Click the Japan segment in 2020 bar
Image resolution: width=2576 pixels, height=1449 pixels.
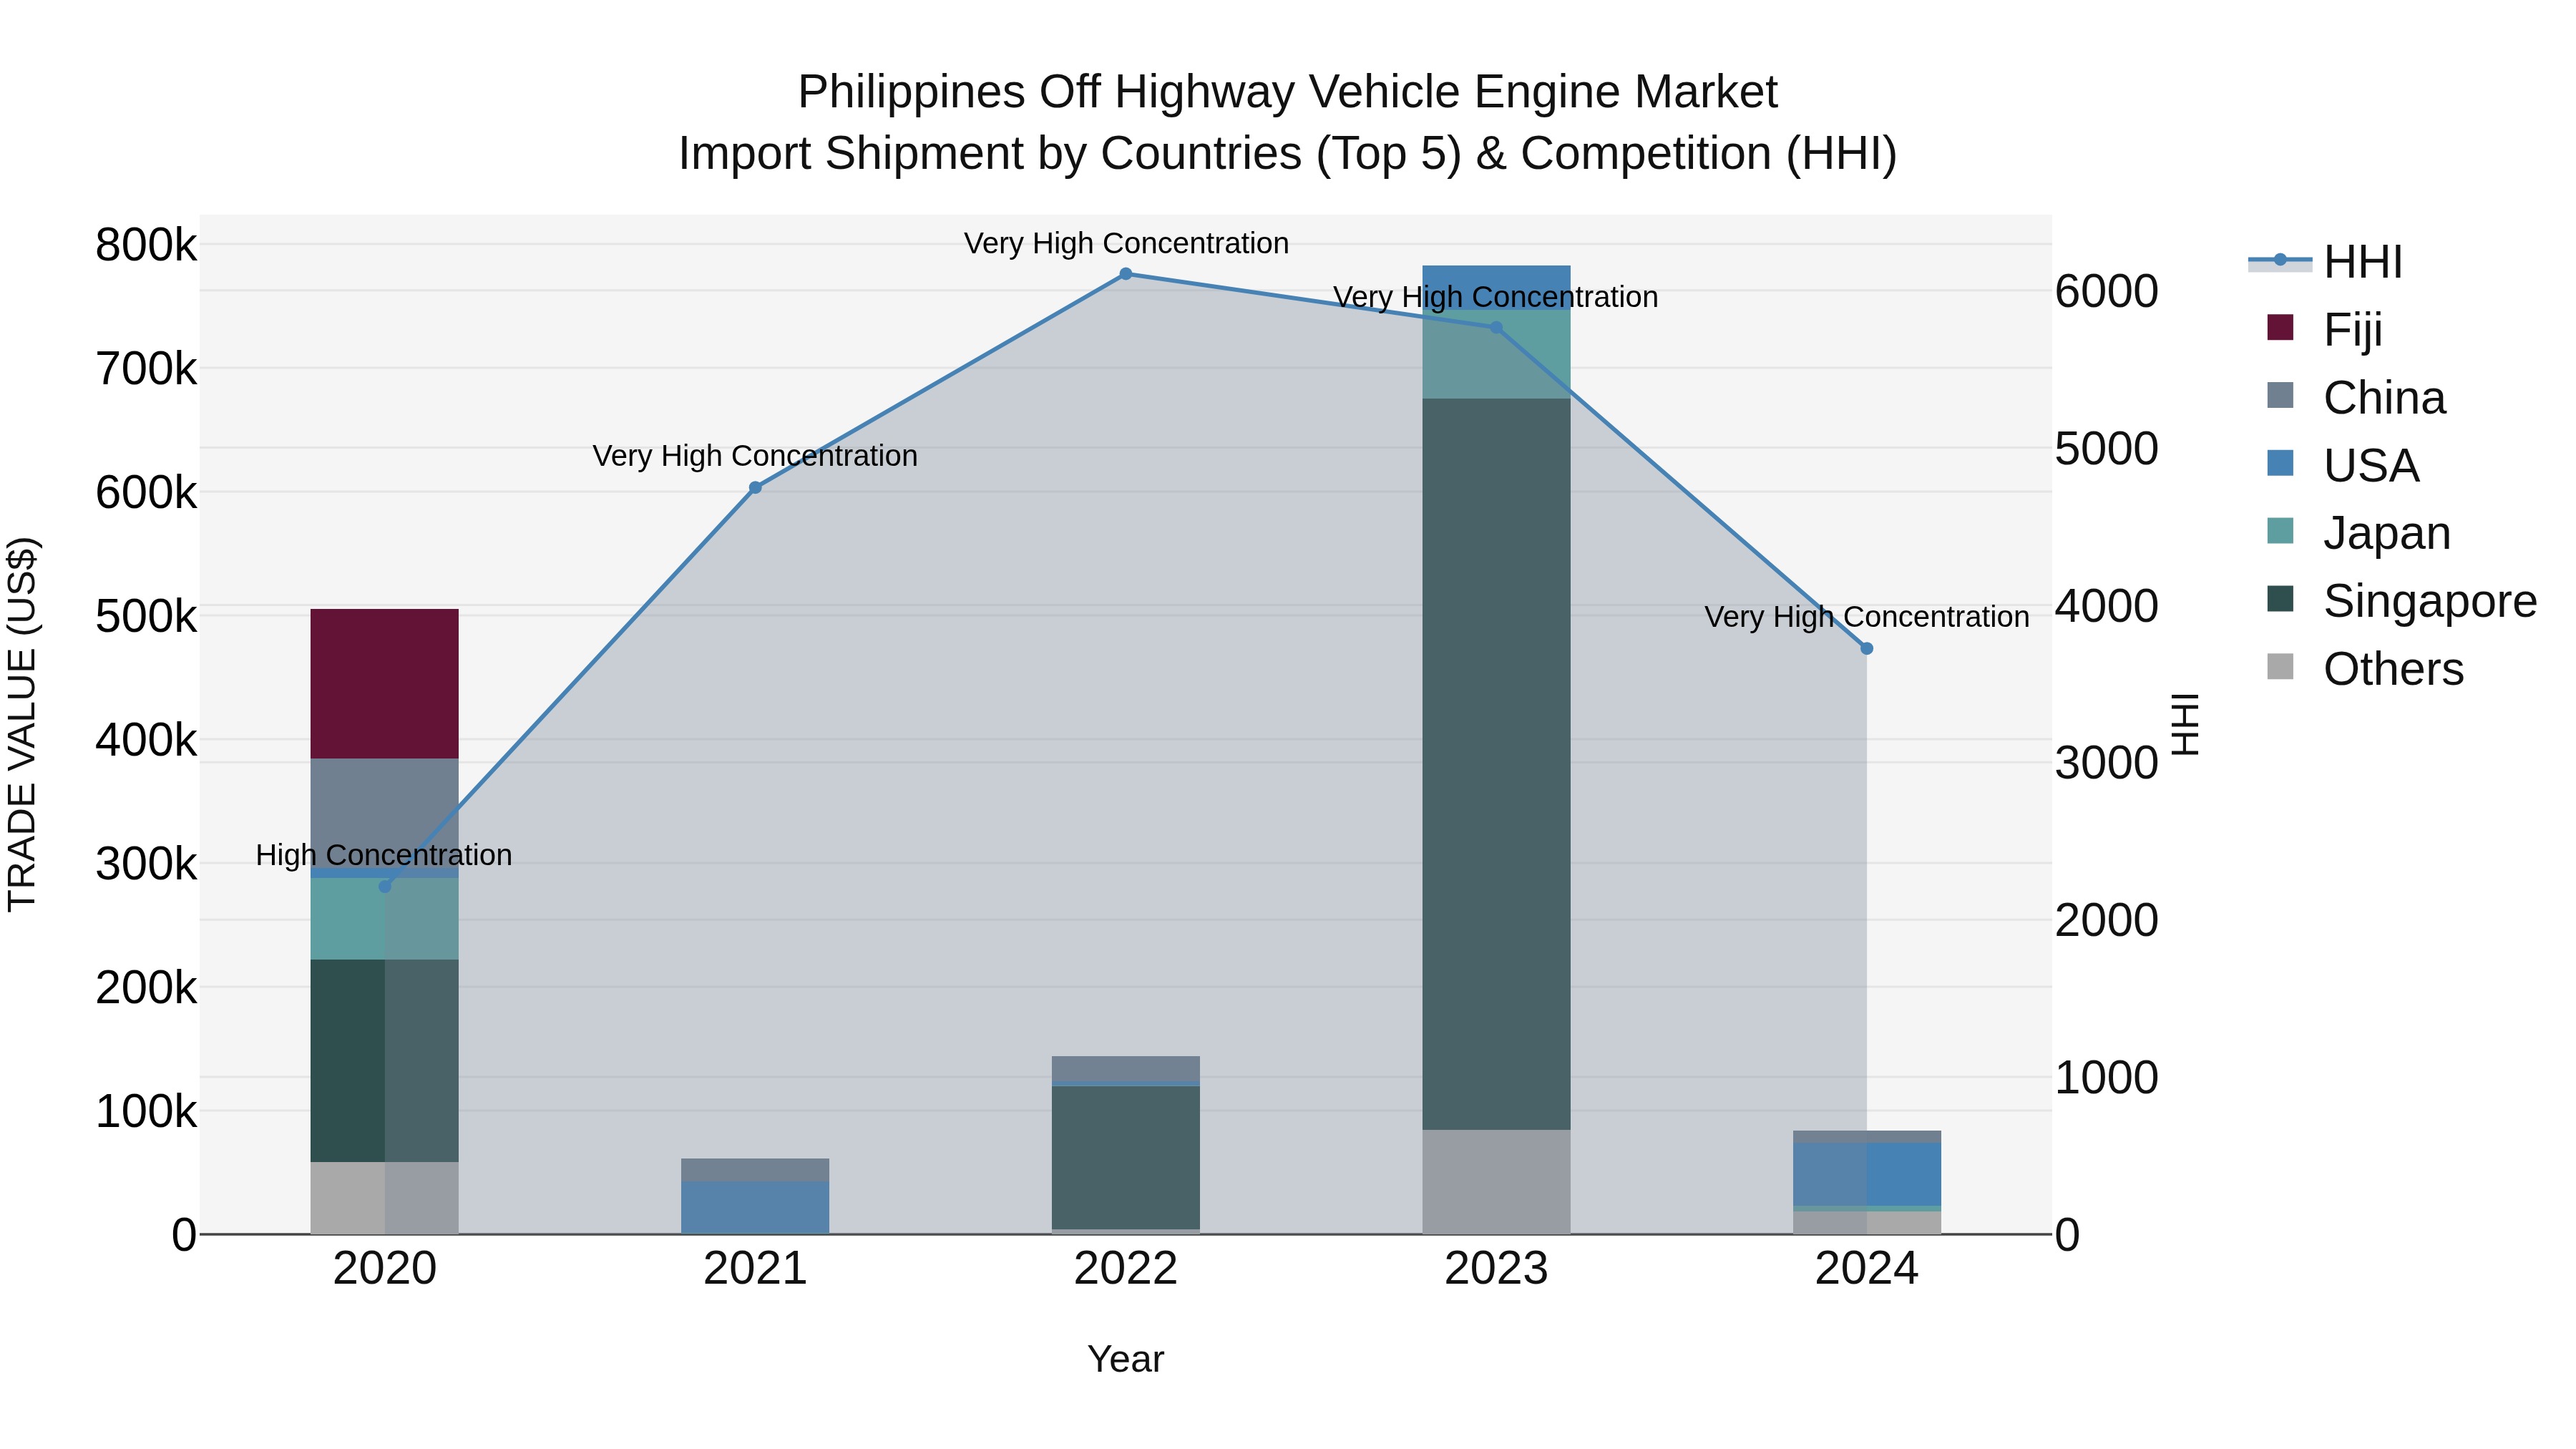click(x=385, y=919)
